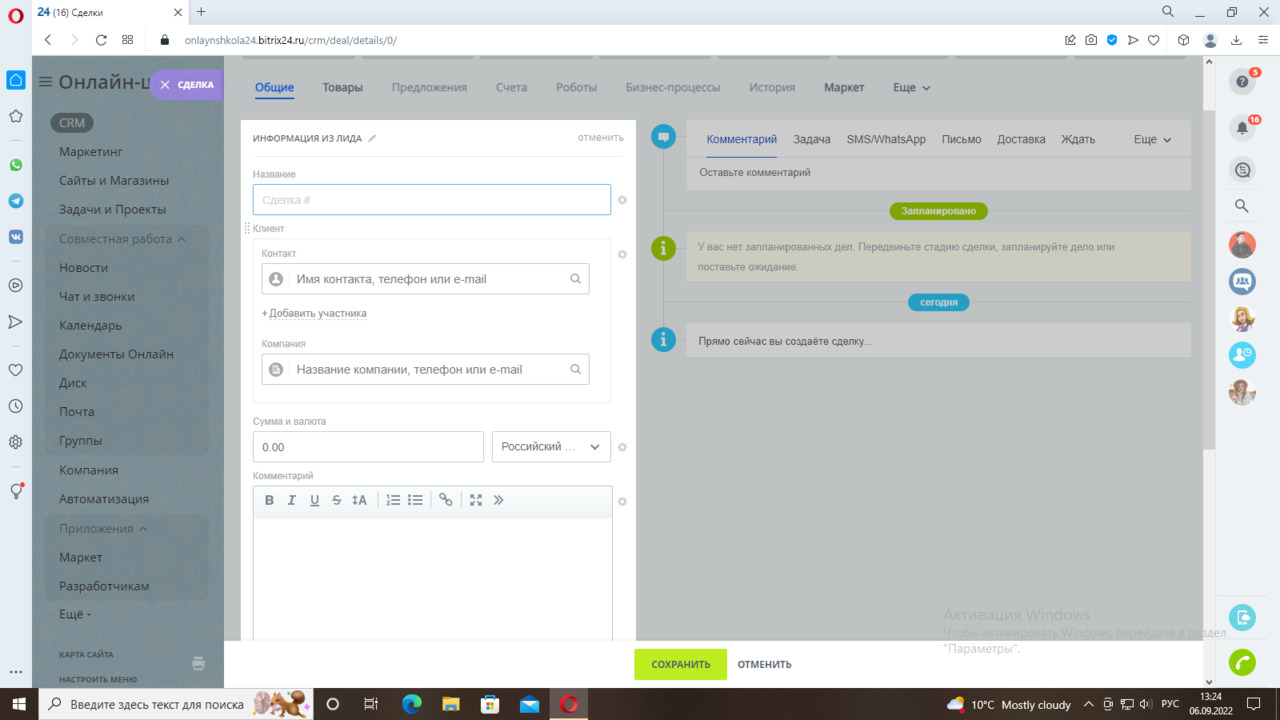This screenshot has height=720, width=1280.
Task: Click the green phone call button
Action: (1242, 662)
